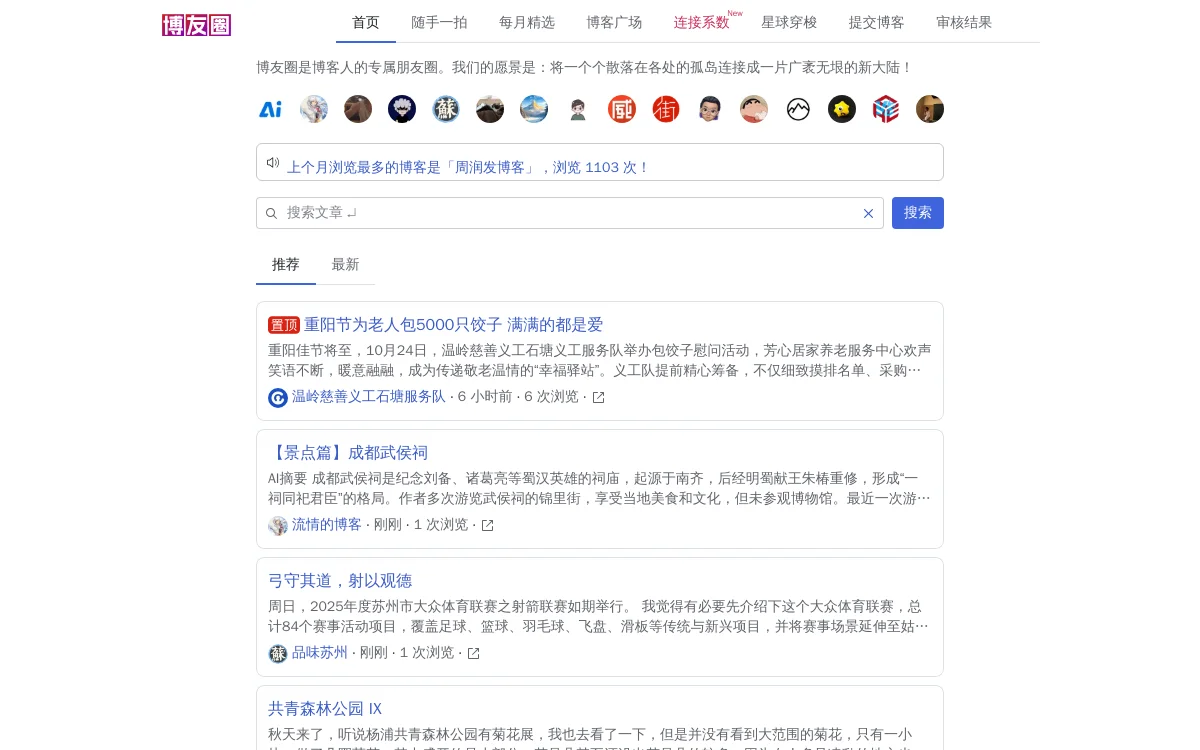This screenshot has height=750, width=1200.
Task: Open external link icon for 成都武侯祠 post
Action: point(488,525)
